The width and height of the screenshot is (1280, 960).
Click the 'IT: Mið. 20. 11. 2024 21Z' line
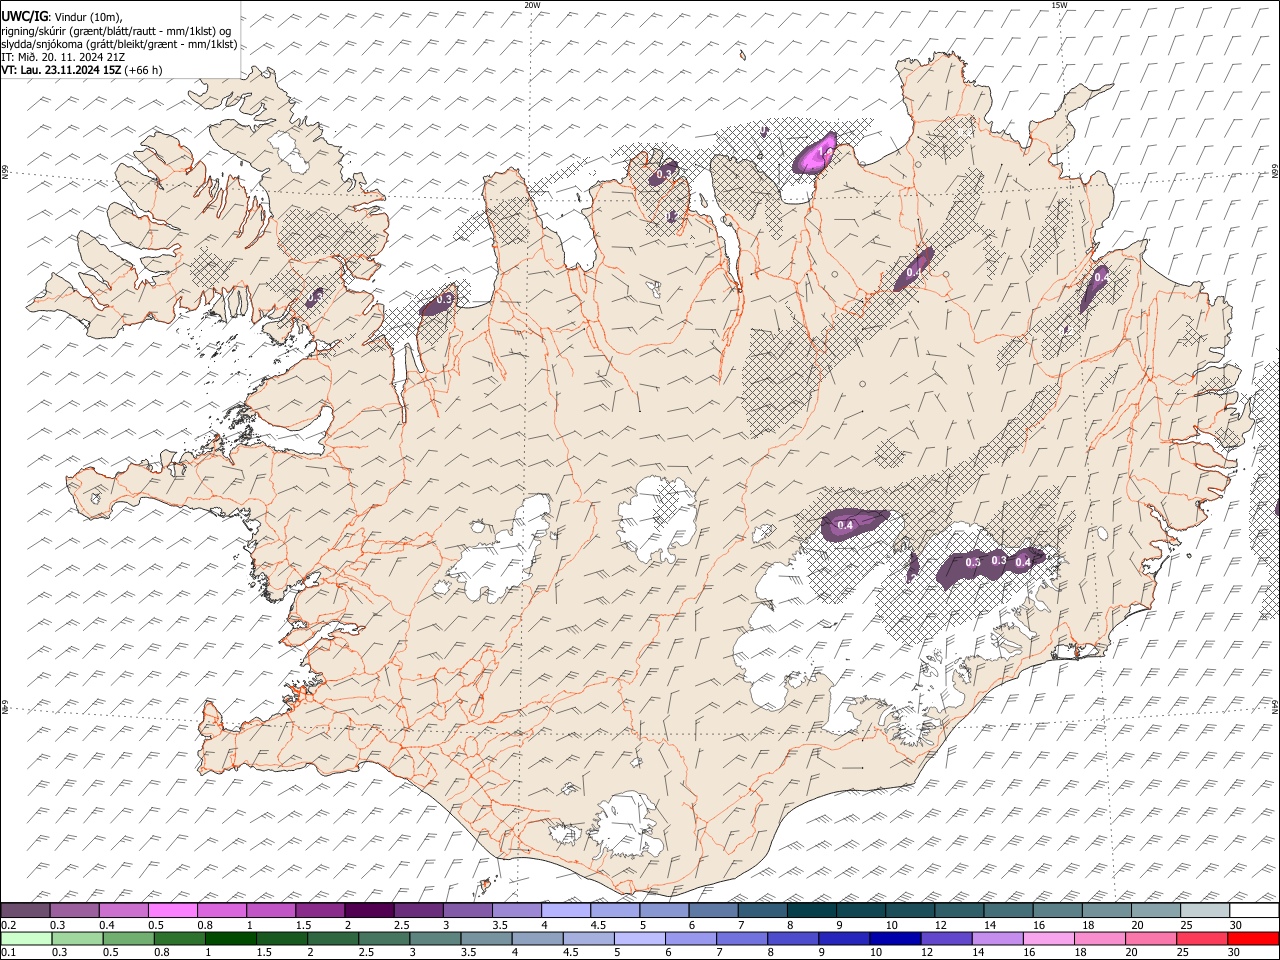[x=64, y=57]
